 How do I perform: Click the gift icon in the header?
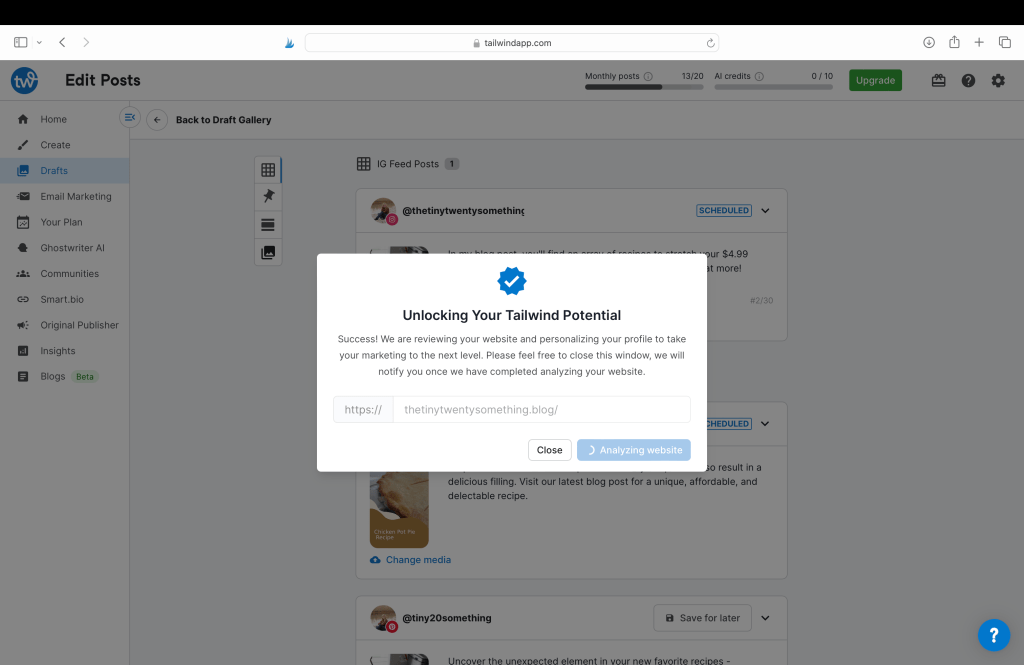[938, 81]
